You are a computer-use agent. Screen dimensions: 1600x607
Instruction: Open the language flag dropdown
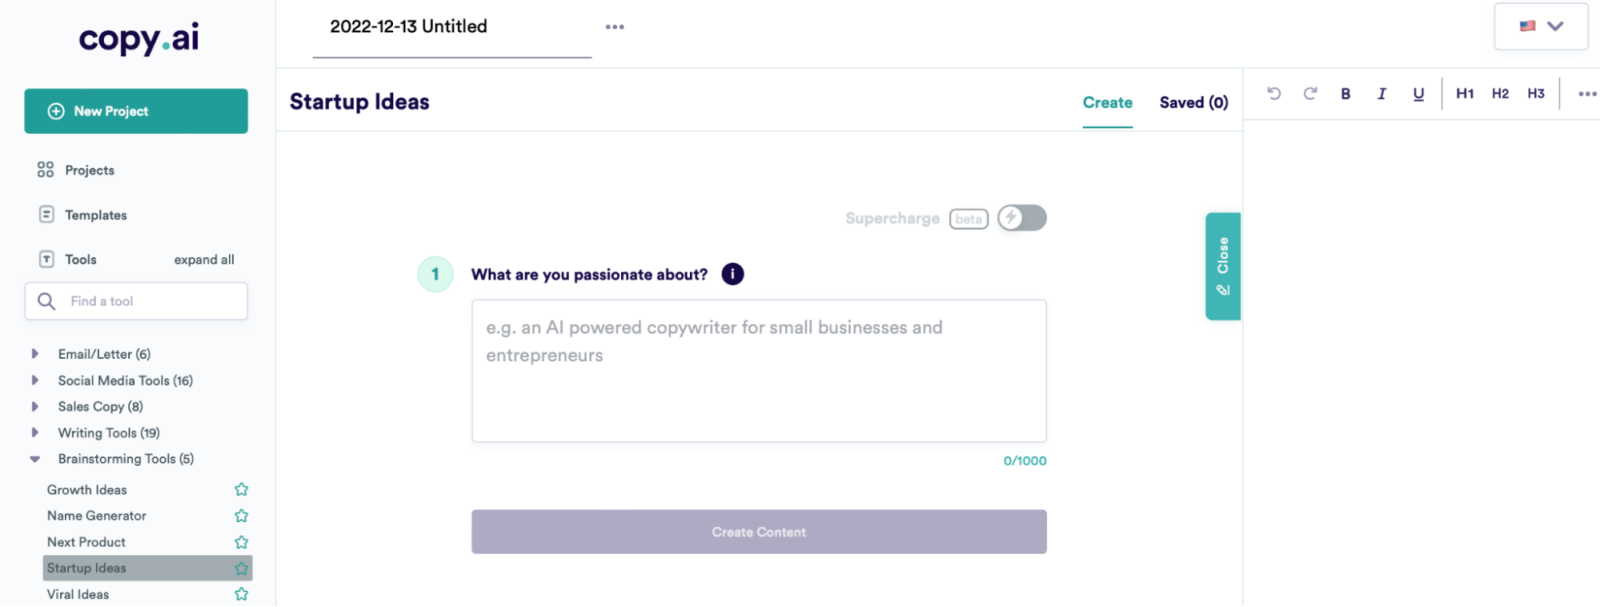pyautogui.click(x=1540, y=27)
